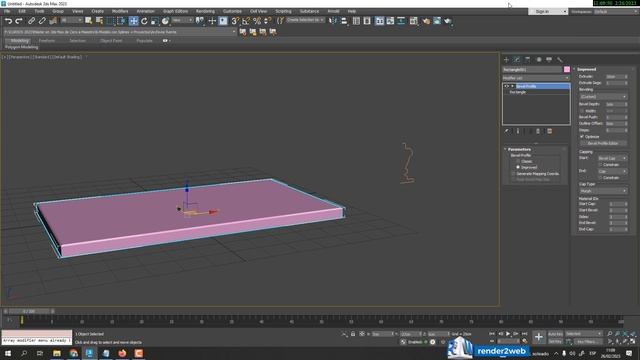Click the Go to End button
640x360 pixels.
(524, 334)
